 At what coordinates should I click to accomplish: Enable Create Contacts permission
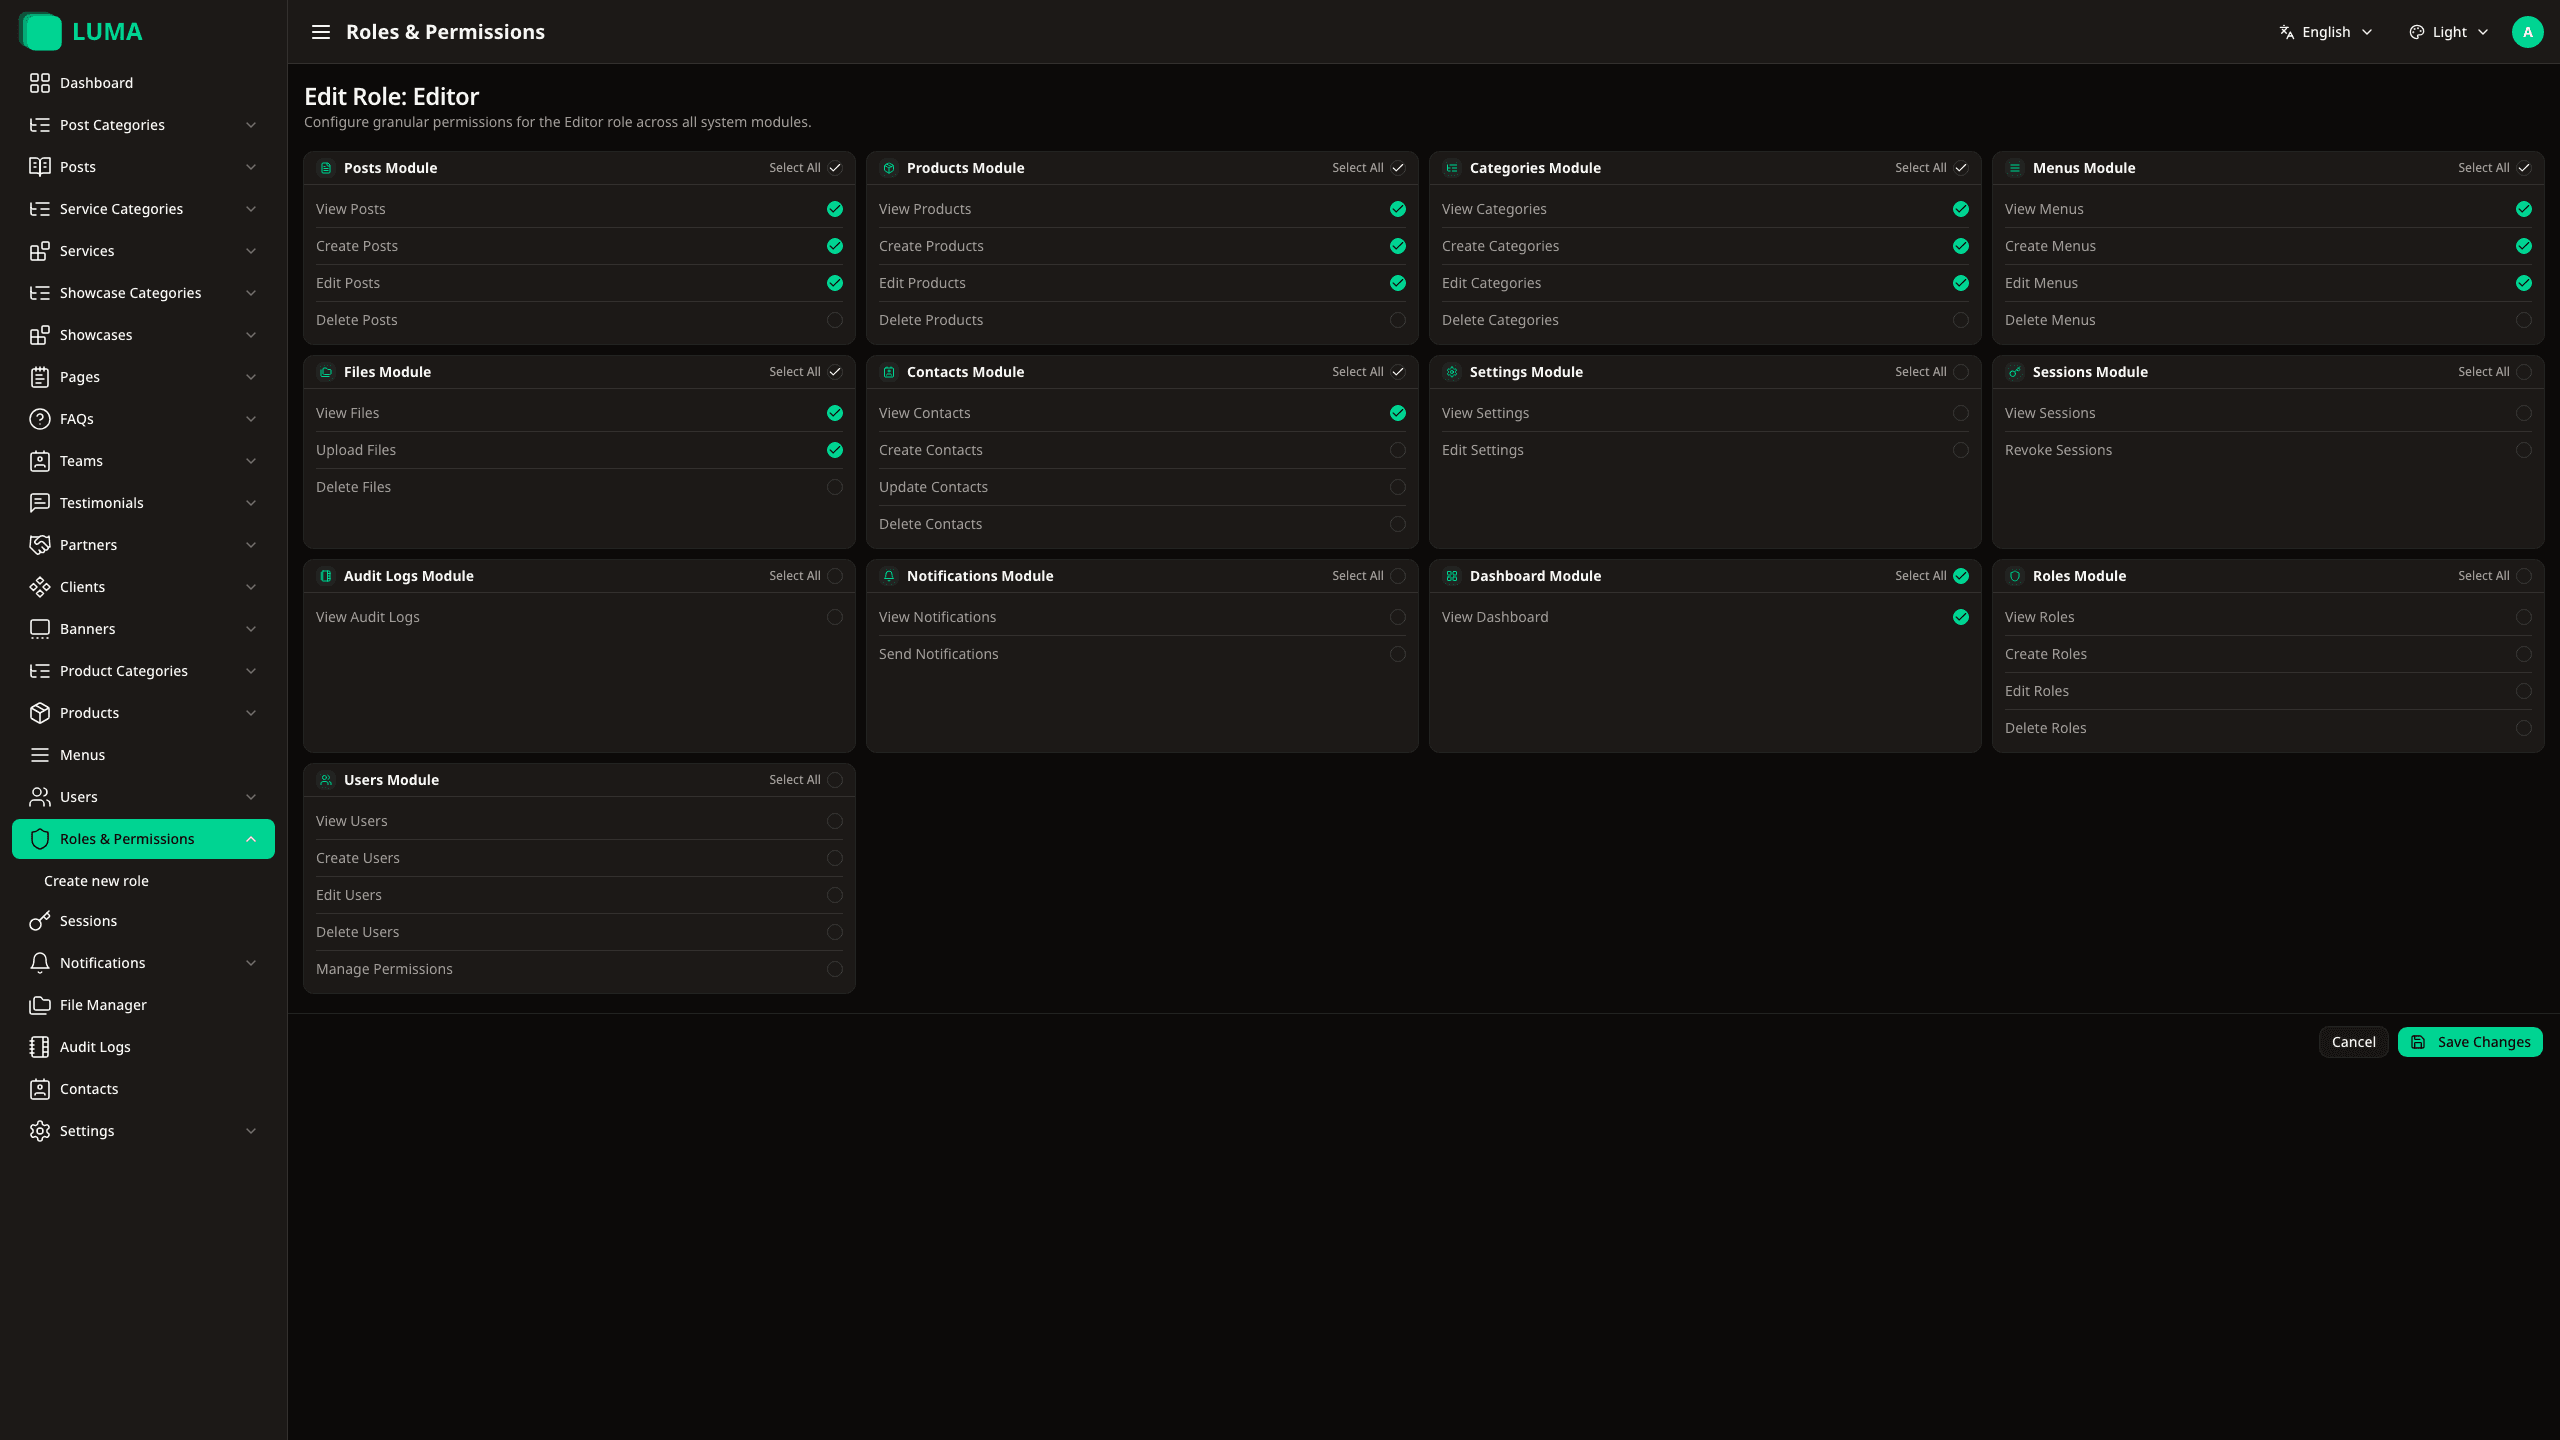[1398, 450]
